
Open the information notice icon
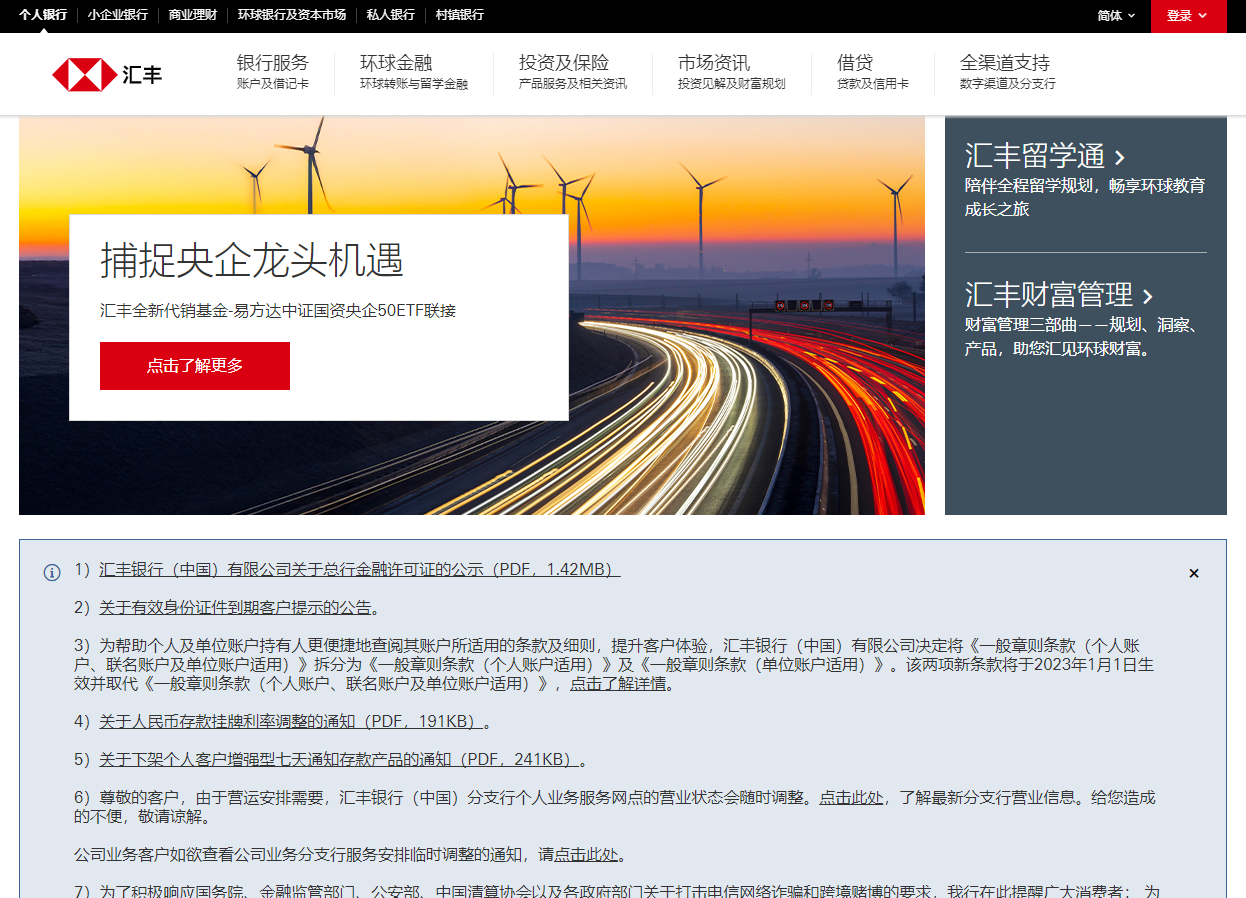click(x=50, y=572)
